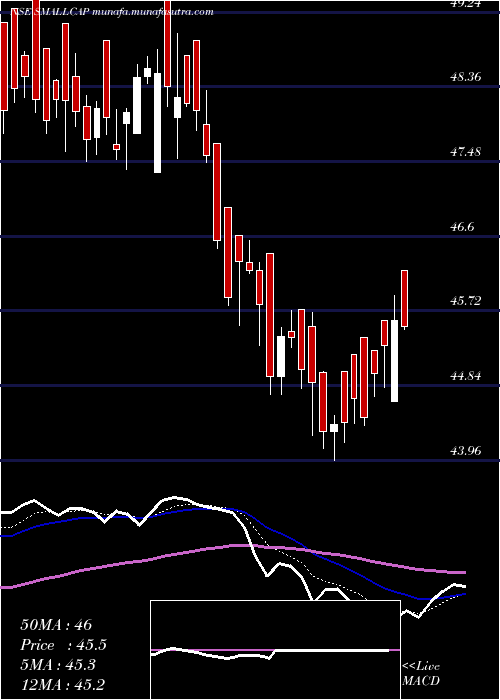The height and width of the screenshot is (700, 500).
Task: Click the 48.36 price axis label
Action: (466, 77)
